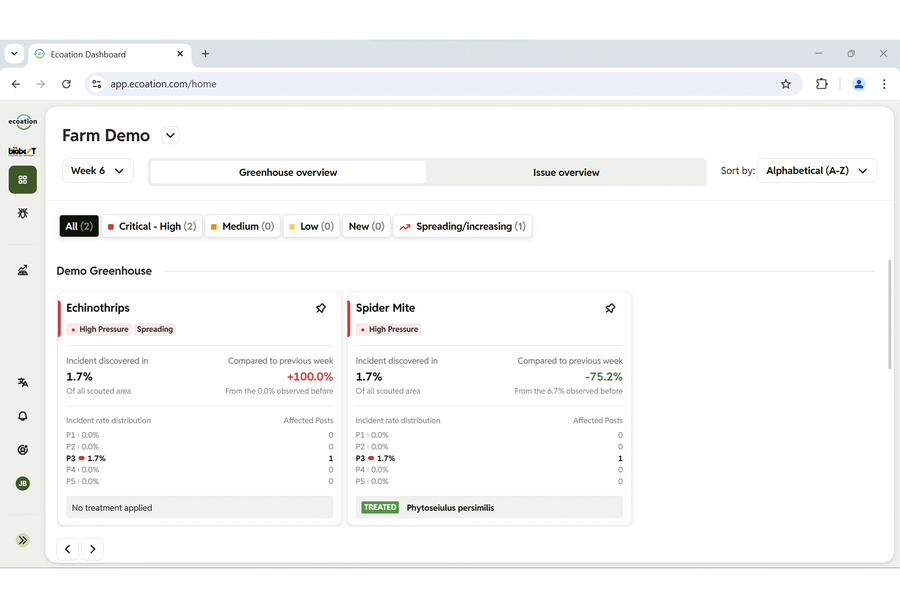This screenshot has height=600, width=900.
Task: Filter by Critical - High issues
Action: coord(152,227)
